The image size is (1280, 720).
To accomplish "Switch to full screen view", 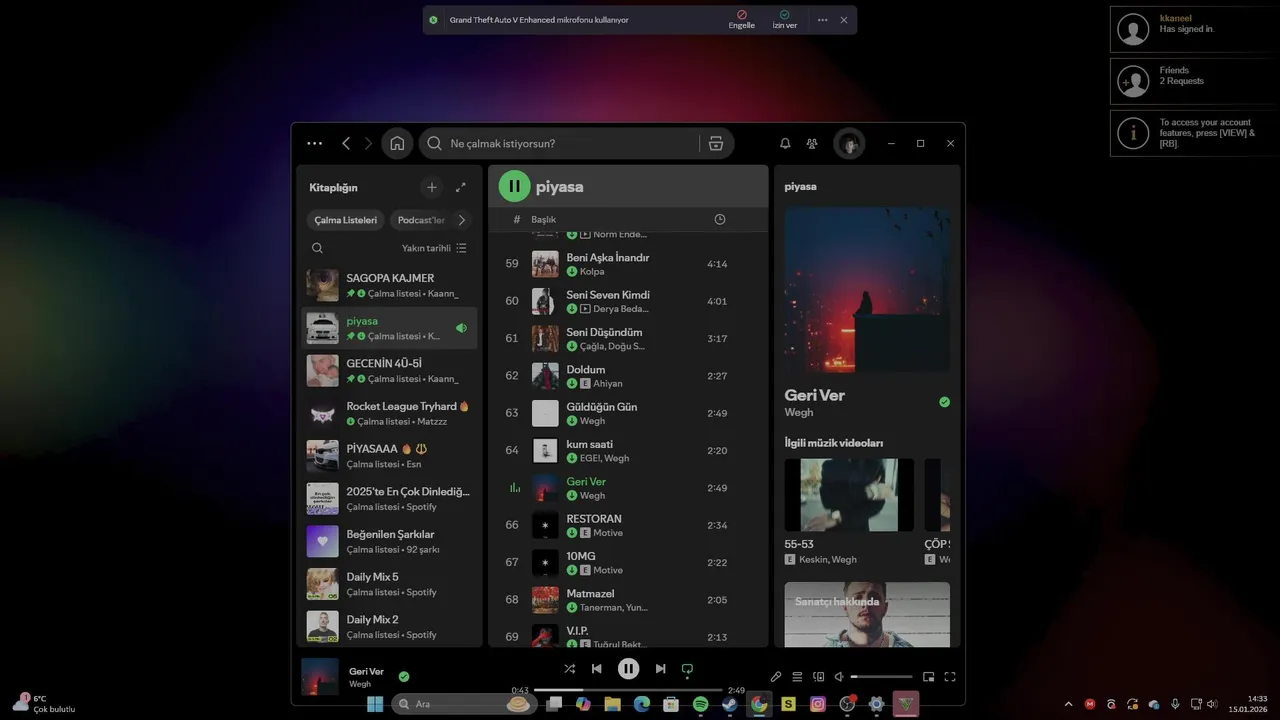I will [x=950, y=677].
